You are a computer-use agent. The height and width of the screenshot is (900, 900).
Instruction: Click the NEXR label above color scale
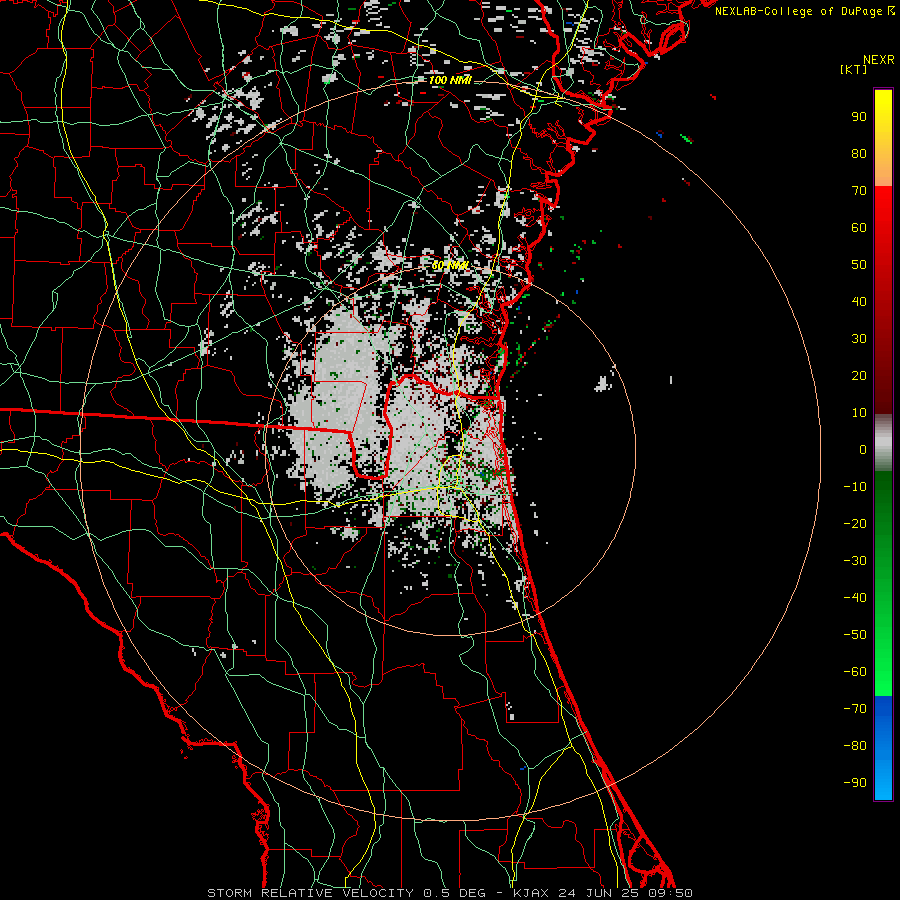coord(879,59)
